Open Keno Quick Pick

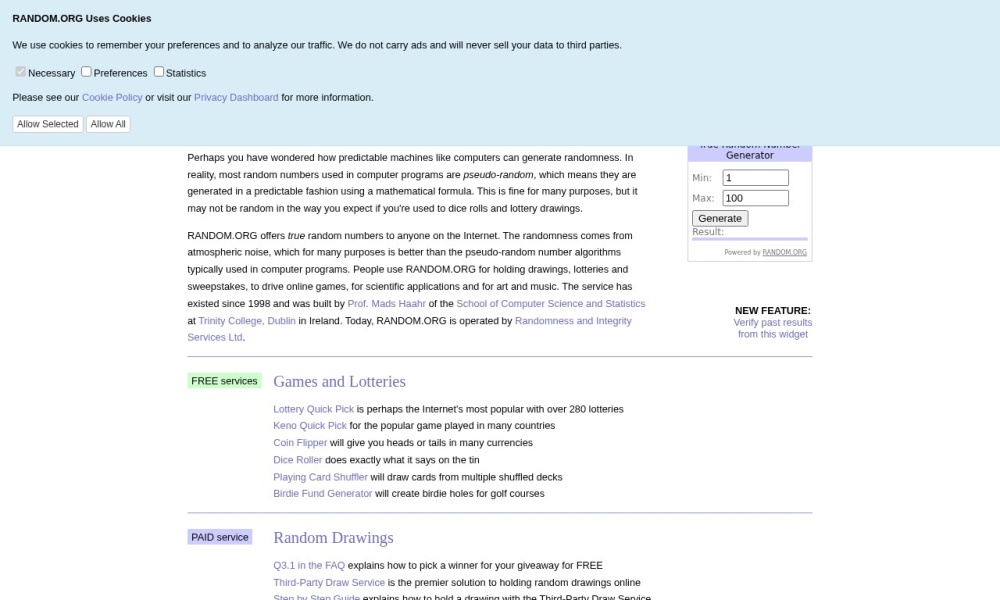pos(310,426)
